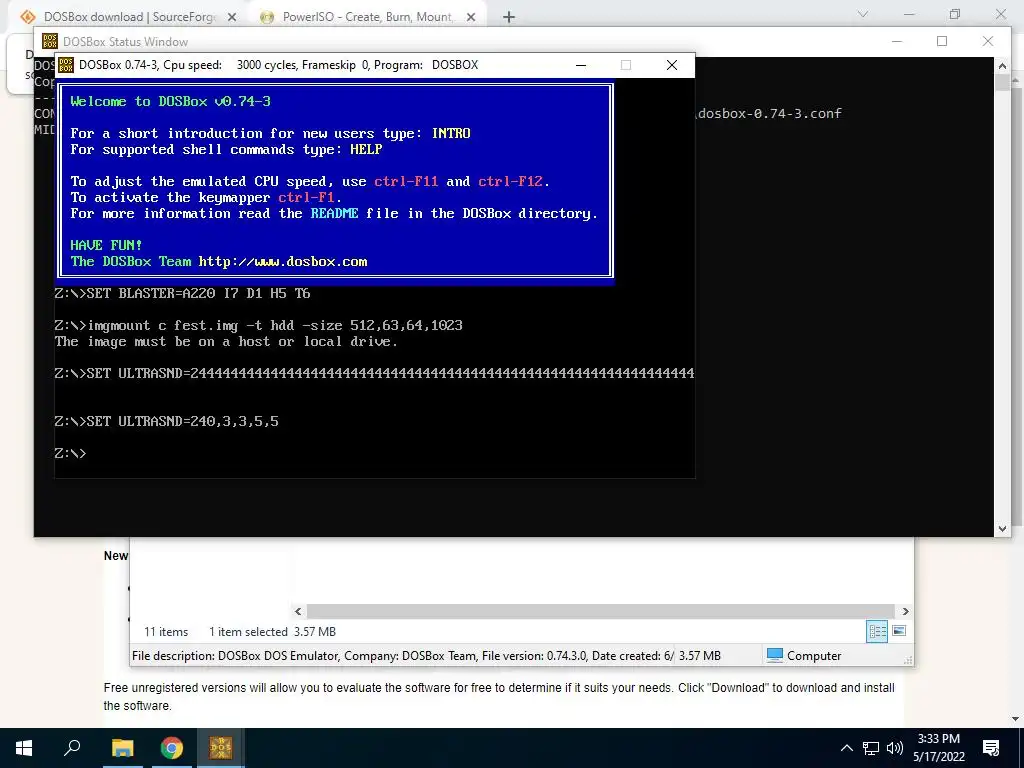Click the DOSBox 0.74-3 window title icon
This screenshot has width=1024, height=768.
pyautogui.click(x=66, y=65)
